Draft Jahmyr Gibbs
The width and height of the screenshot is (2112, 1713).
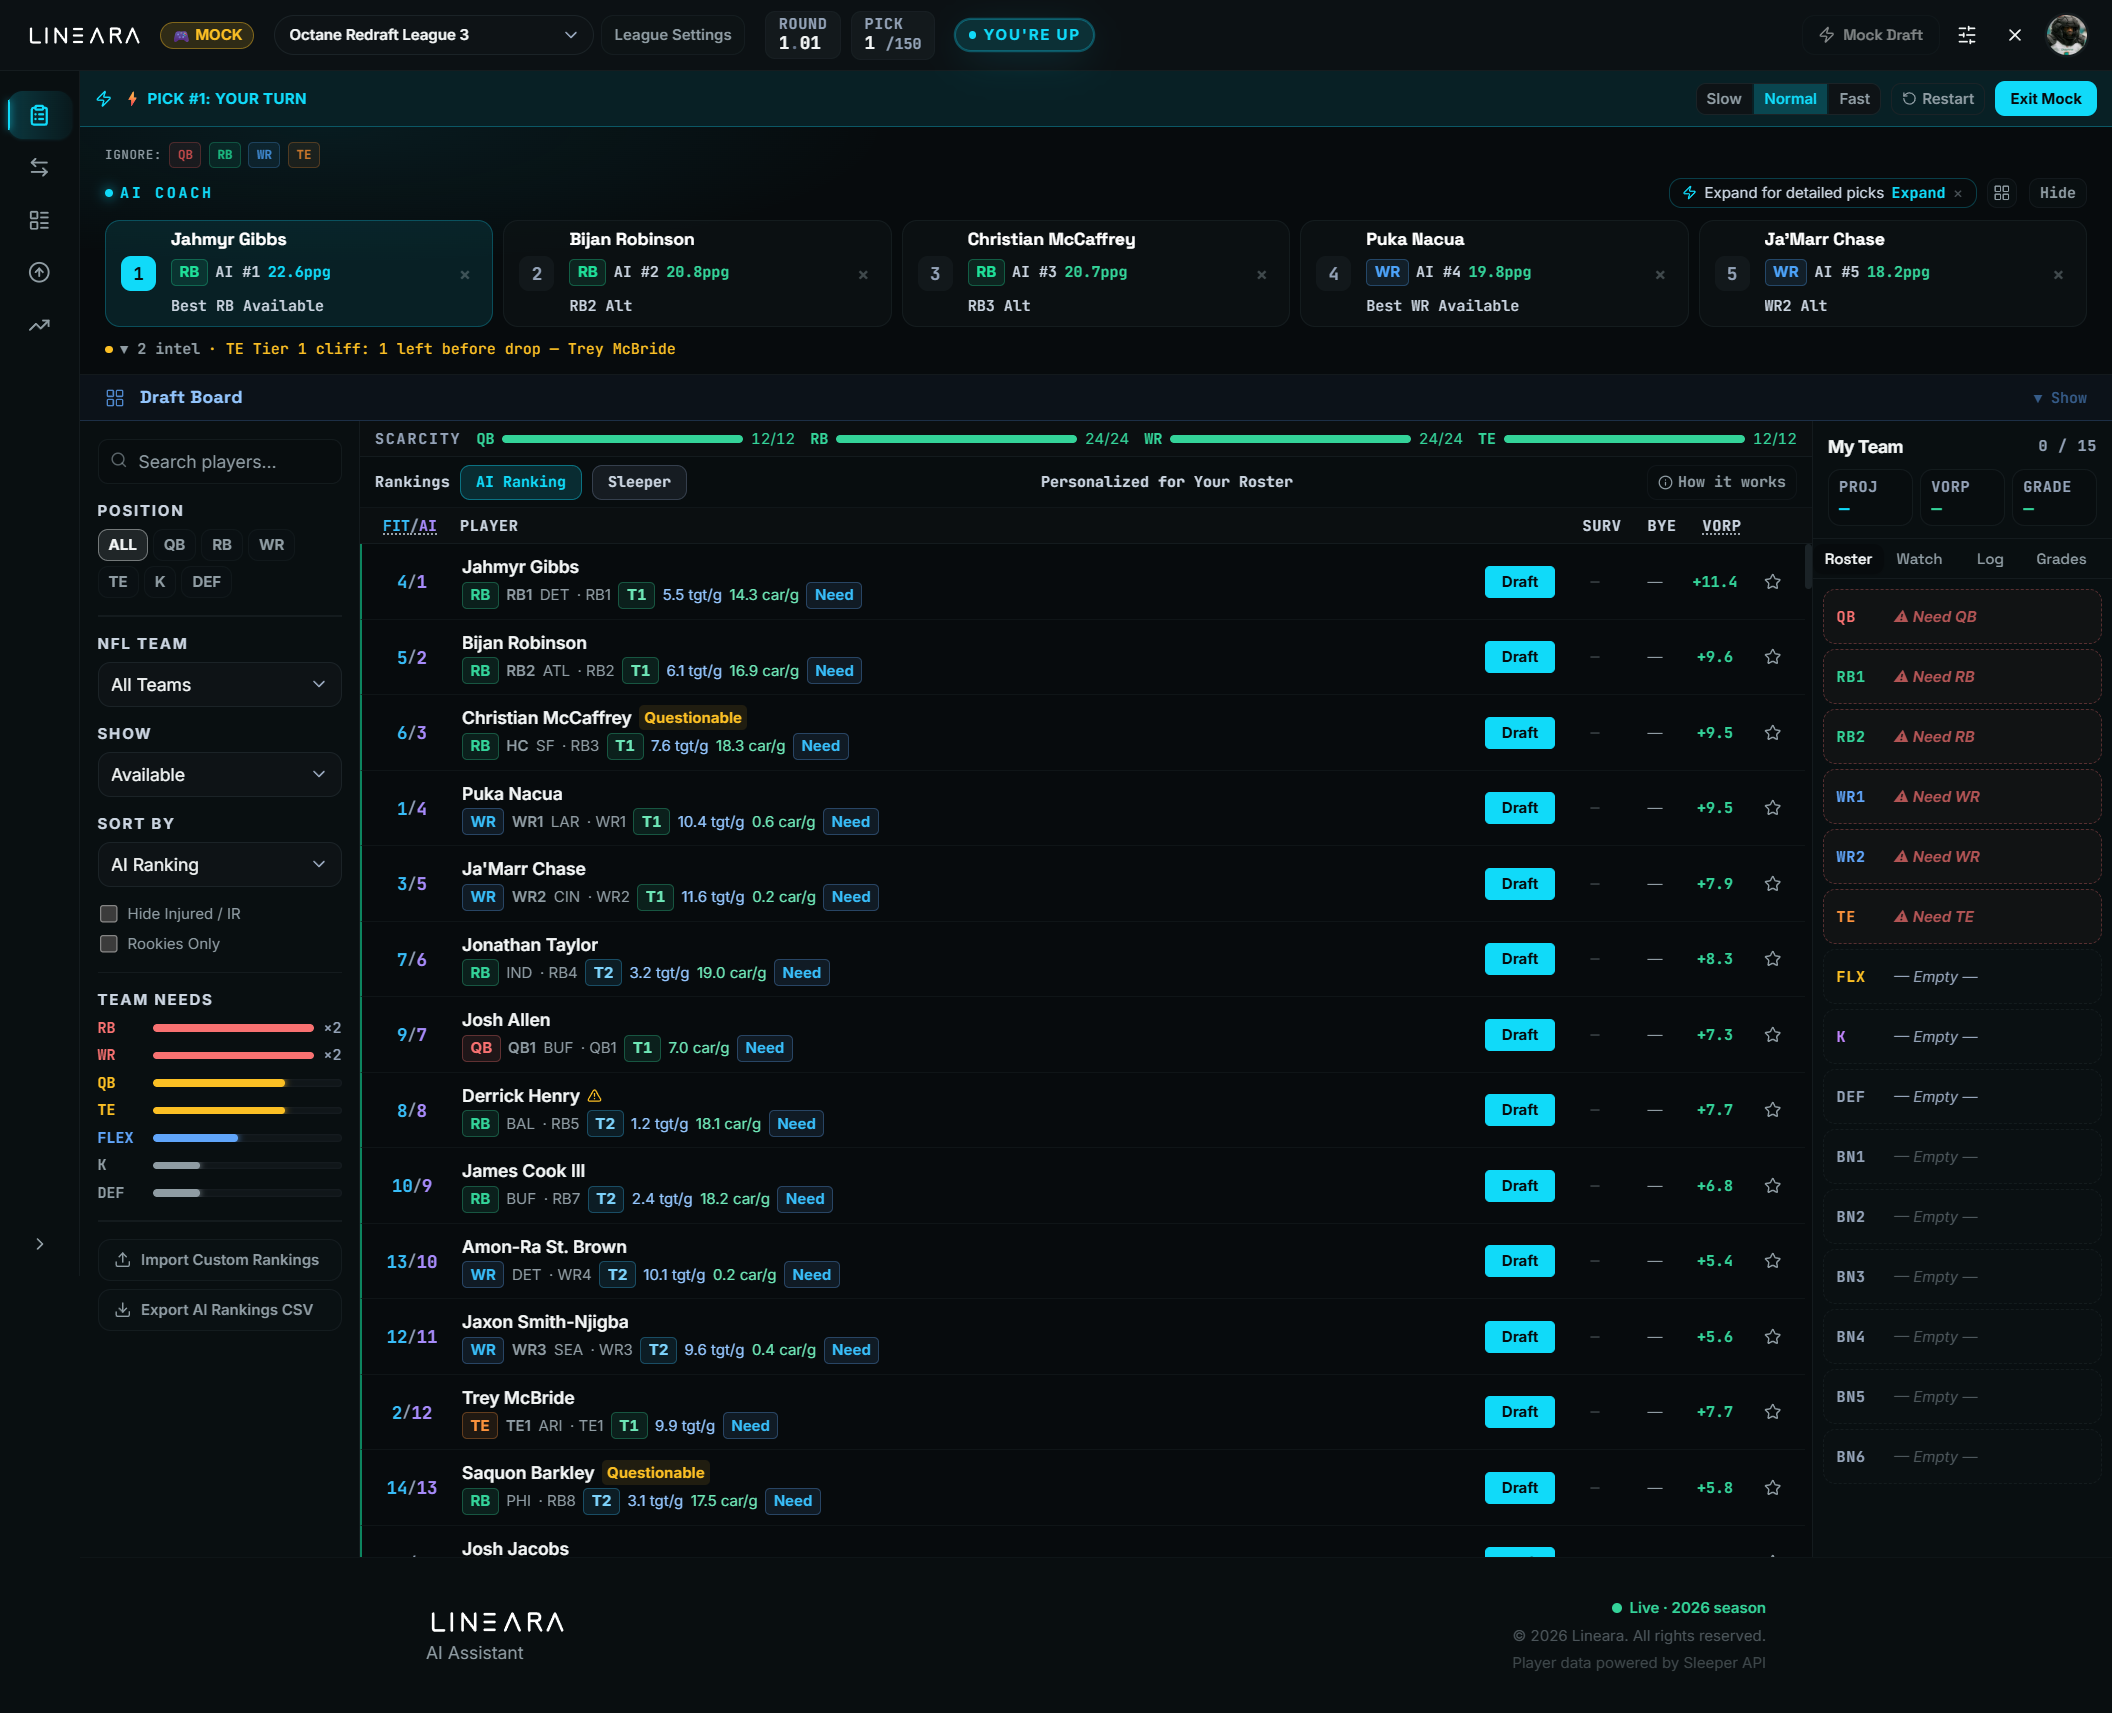tap(1519, 582)
